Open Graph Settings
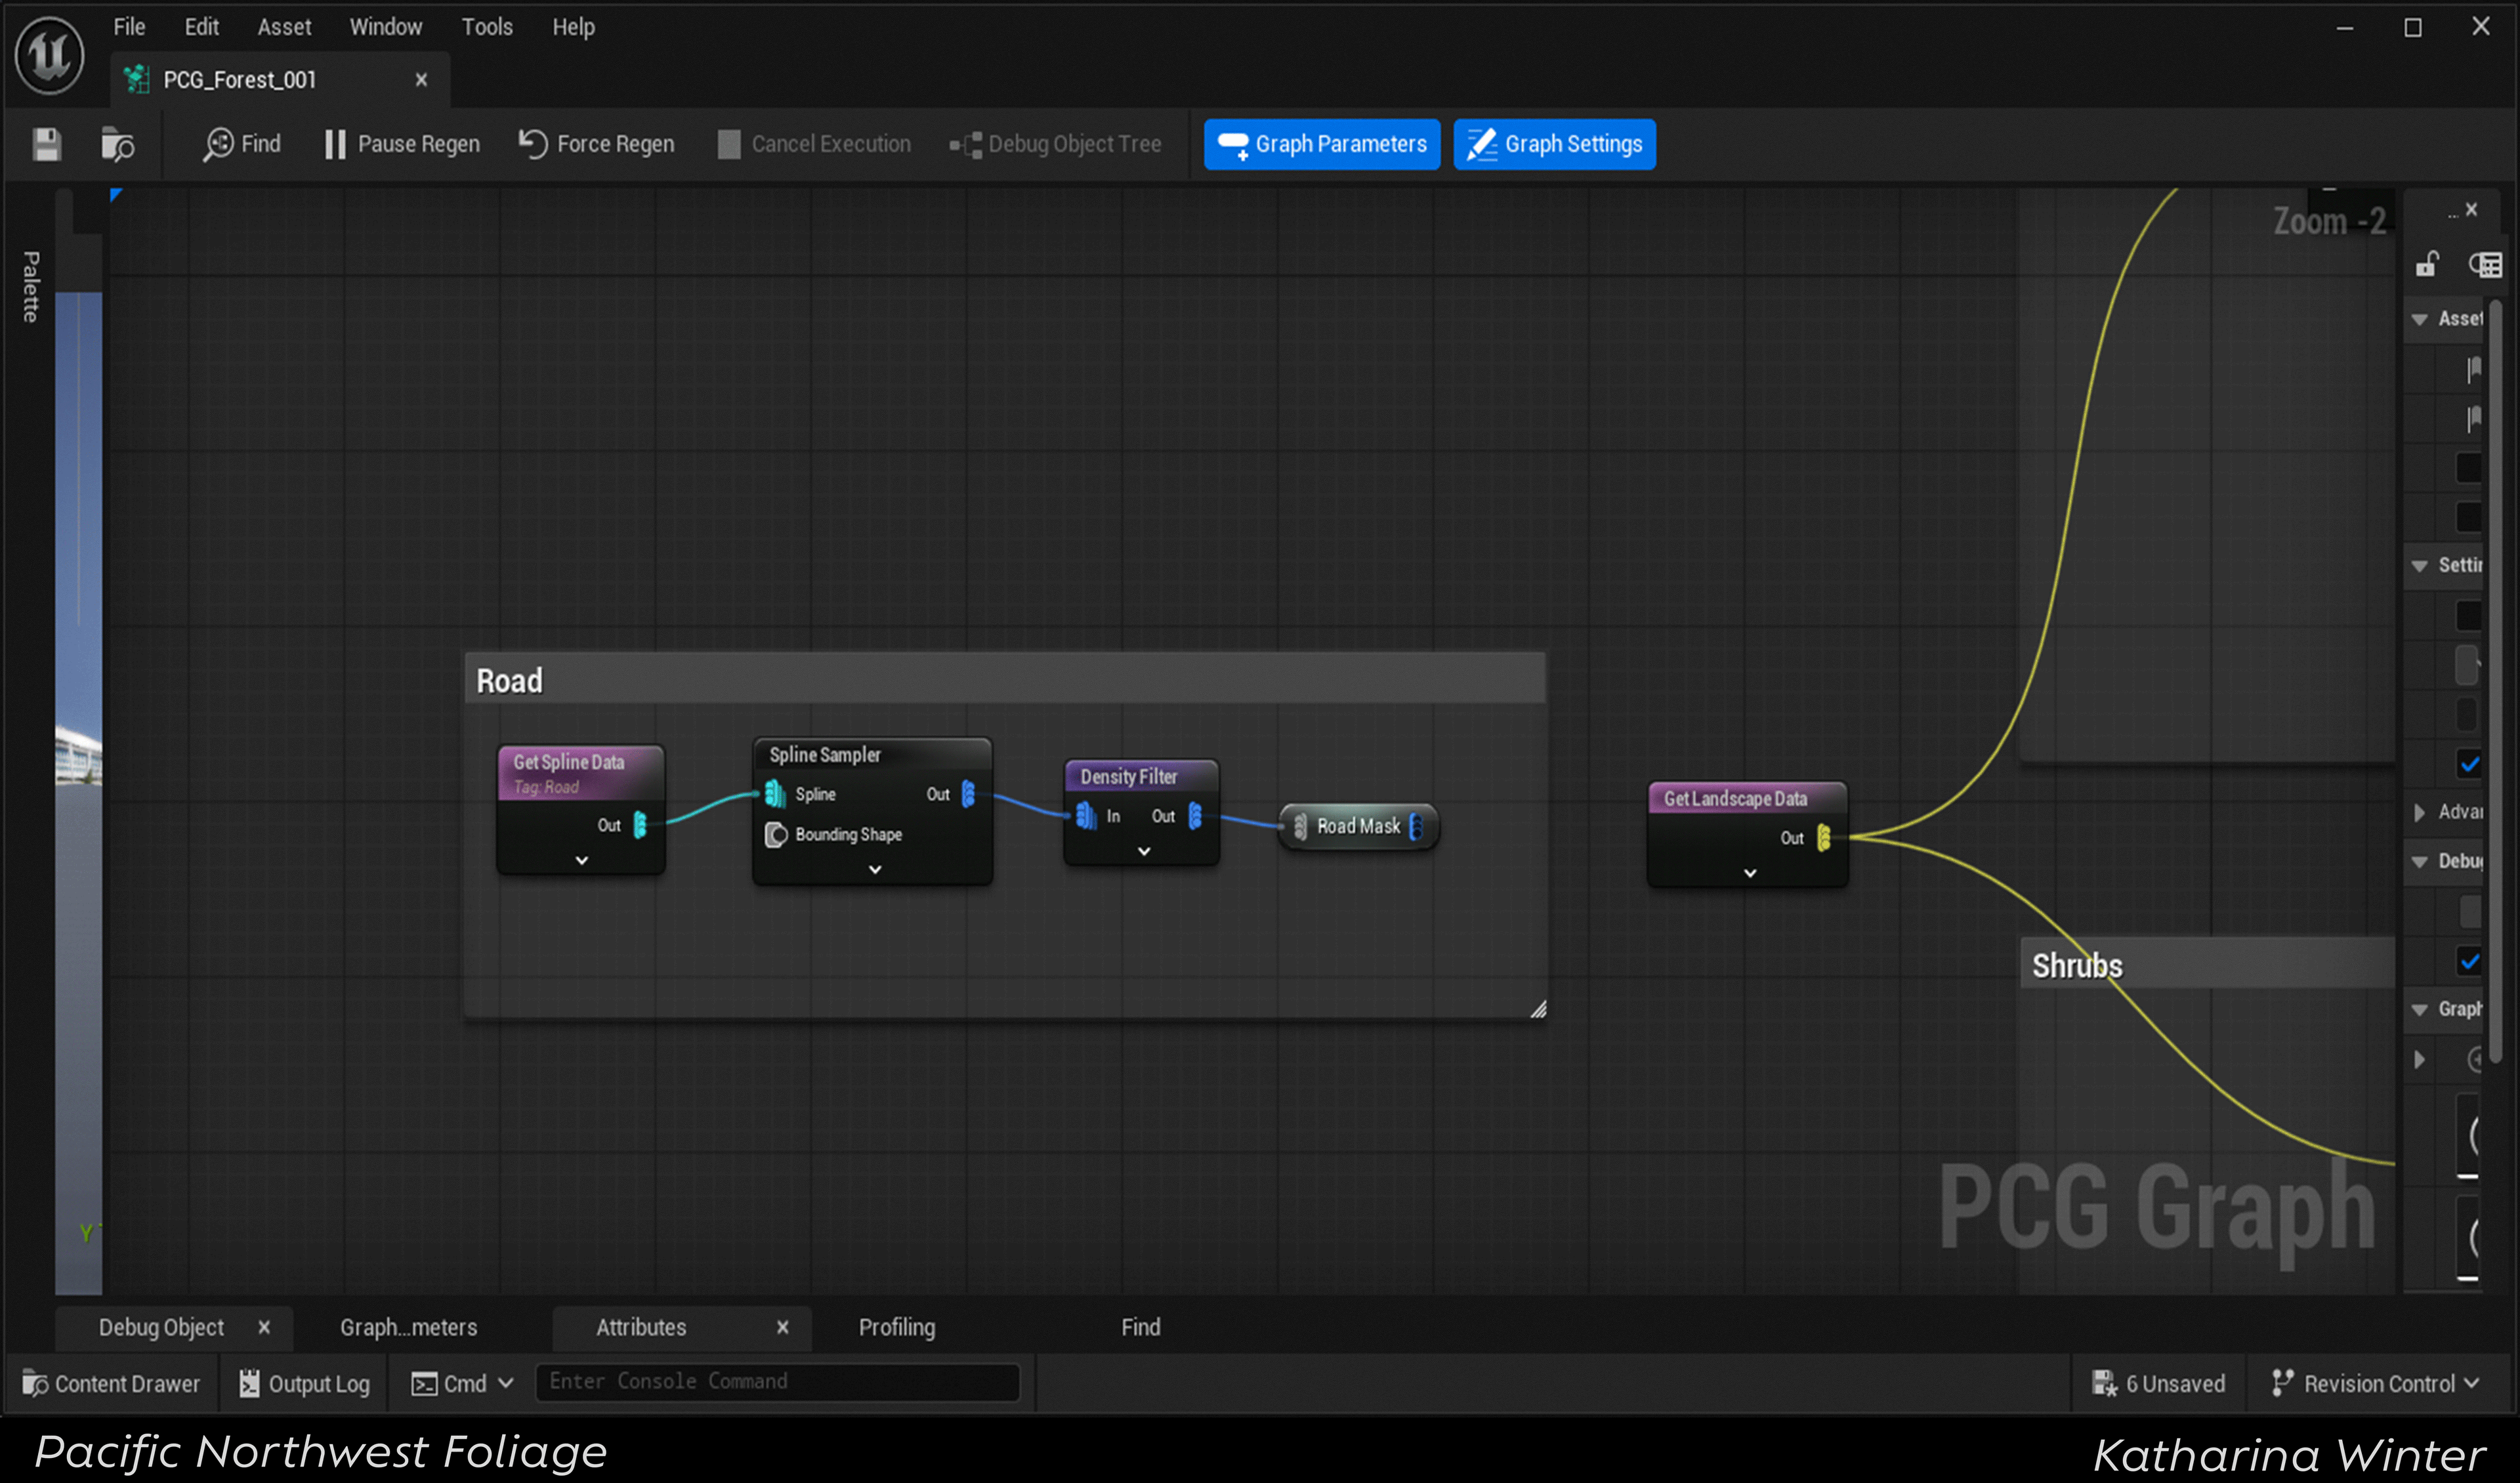Viewport: 2520px width, 1483px height. click(x=1553, y=144)
